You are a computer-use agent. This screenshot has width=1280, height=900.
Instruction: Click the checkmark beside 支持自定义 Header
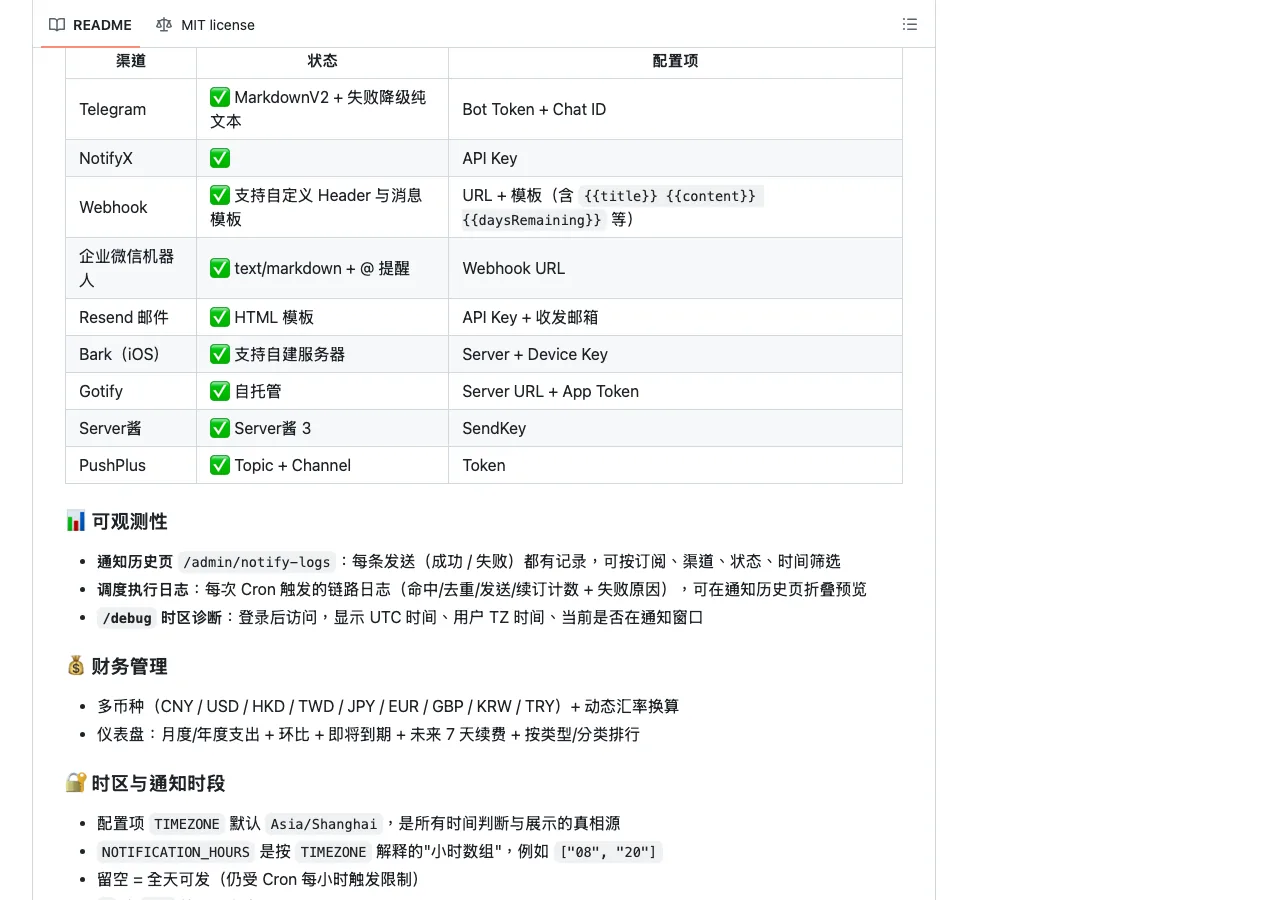click(220, 195)
